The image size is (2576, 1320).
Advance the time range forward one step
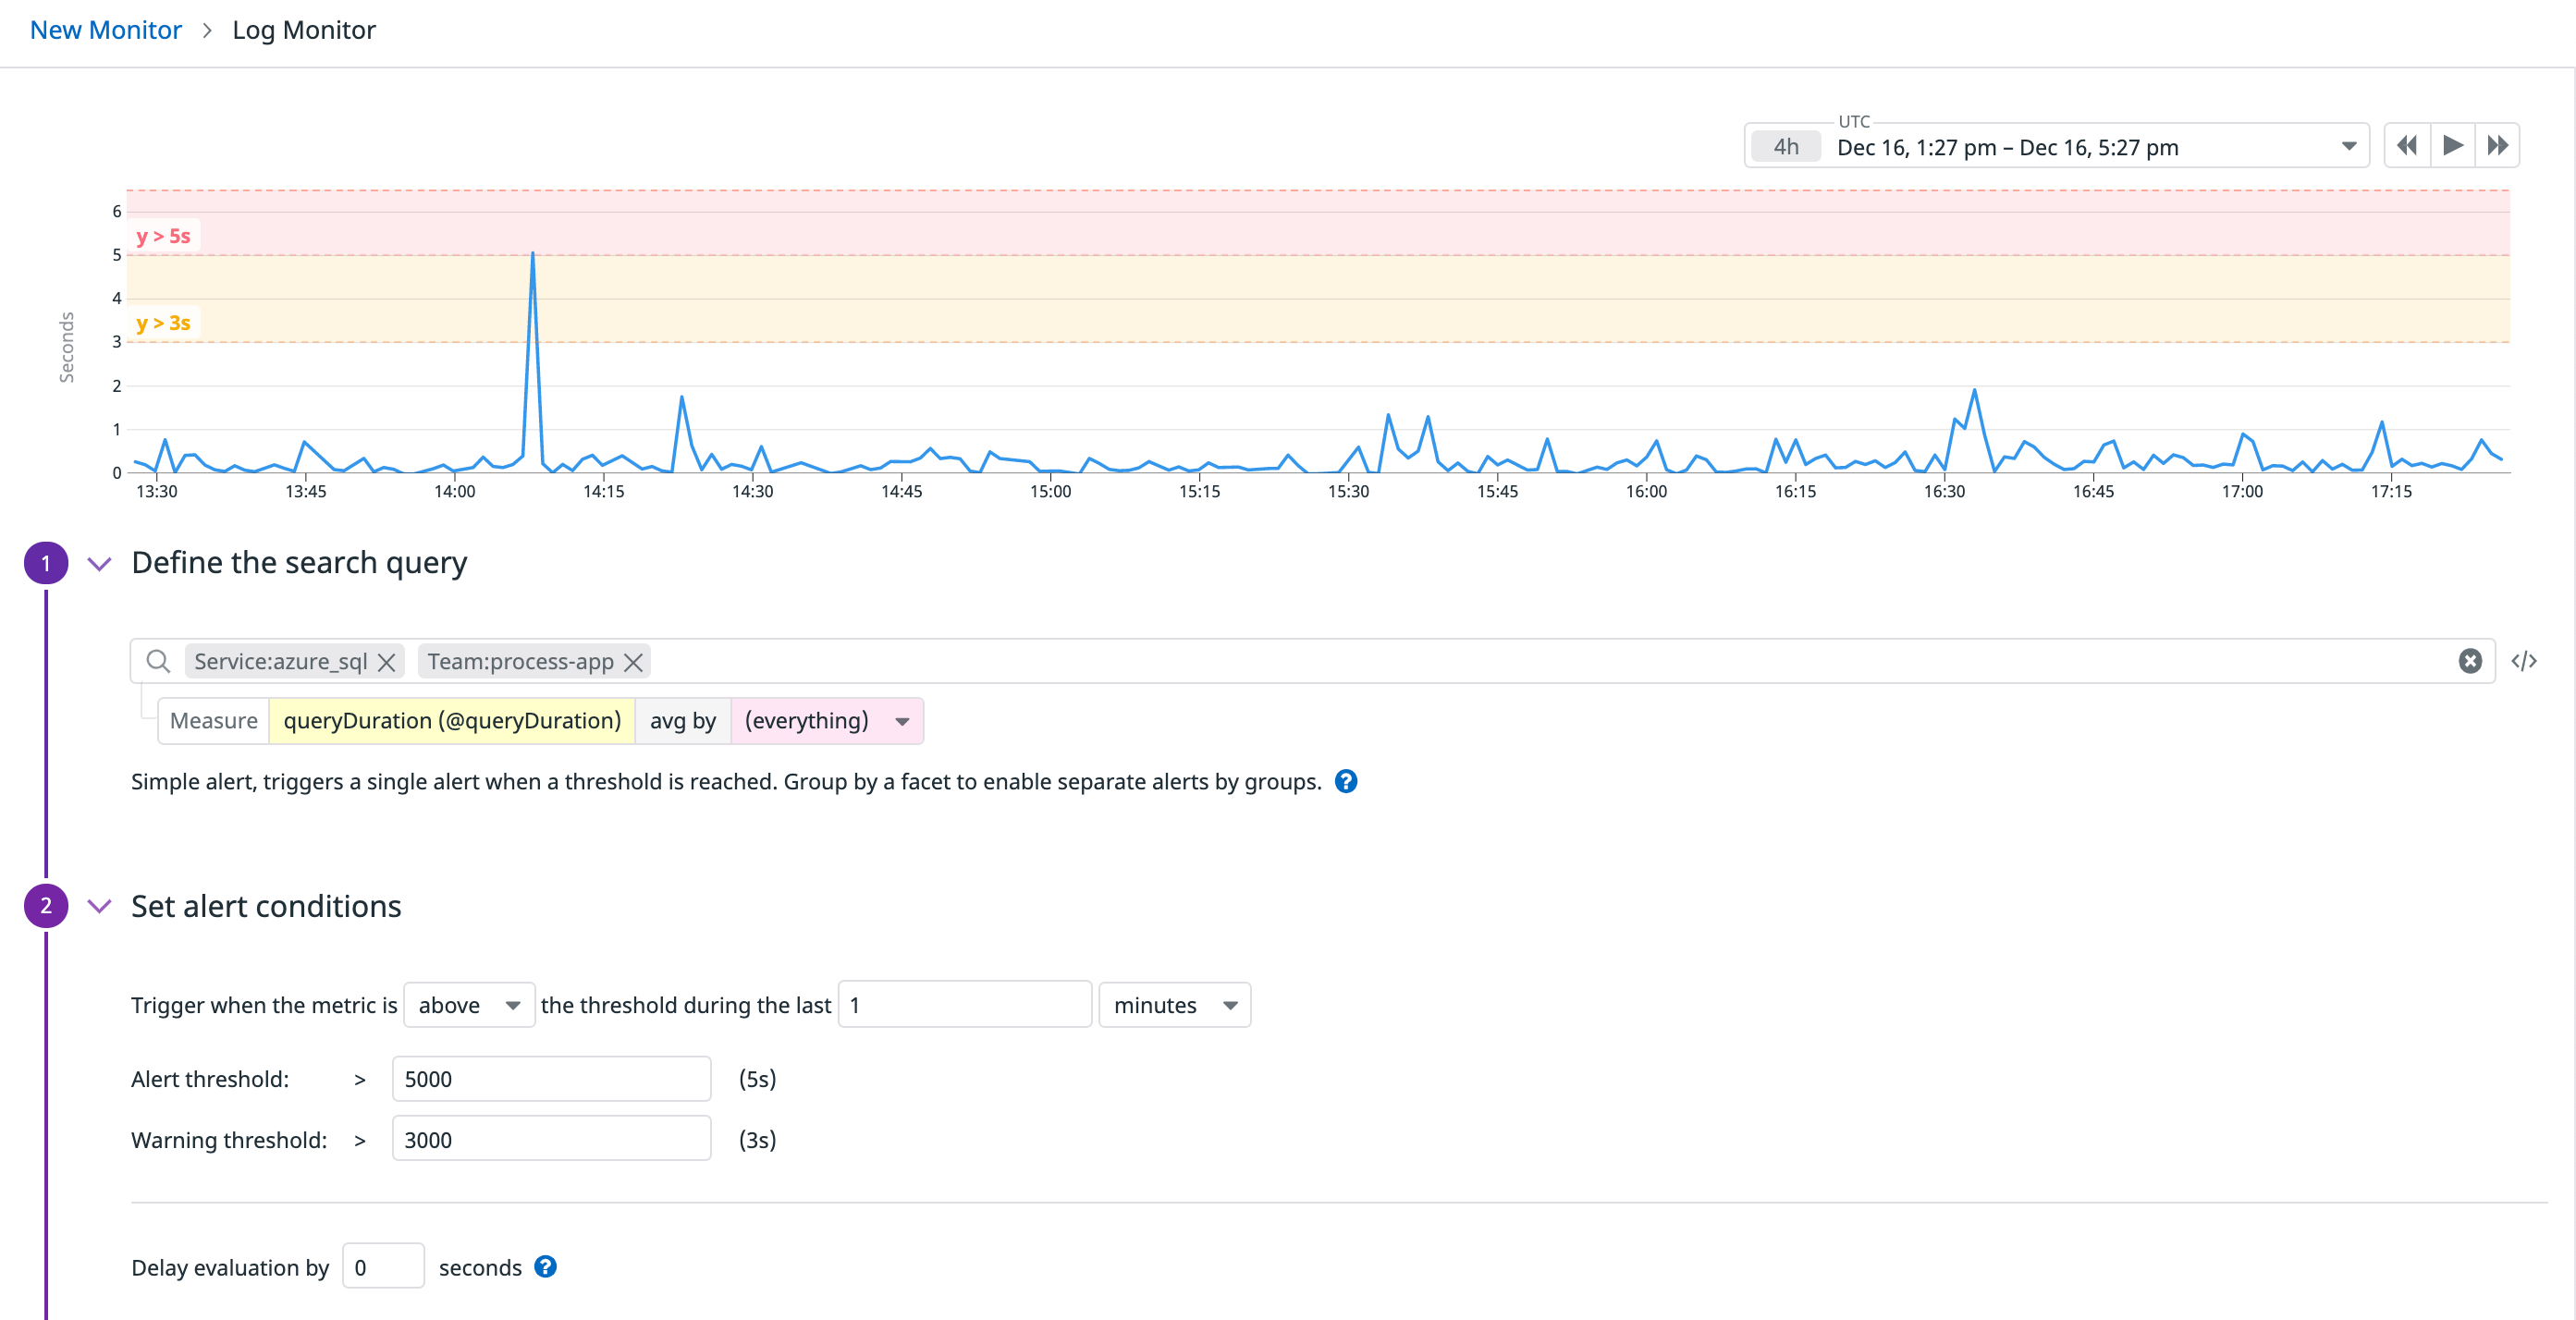click(2452, 145)
